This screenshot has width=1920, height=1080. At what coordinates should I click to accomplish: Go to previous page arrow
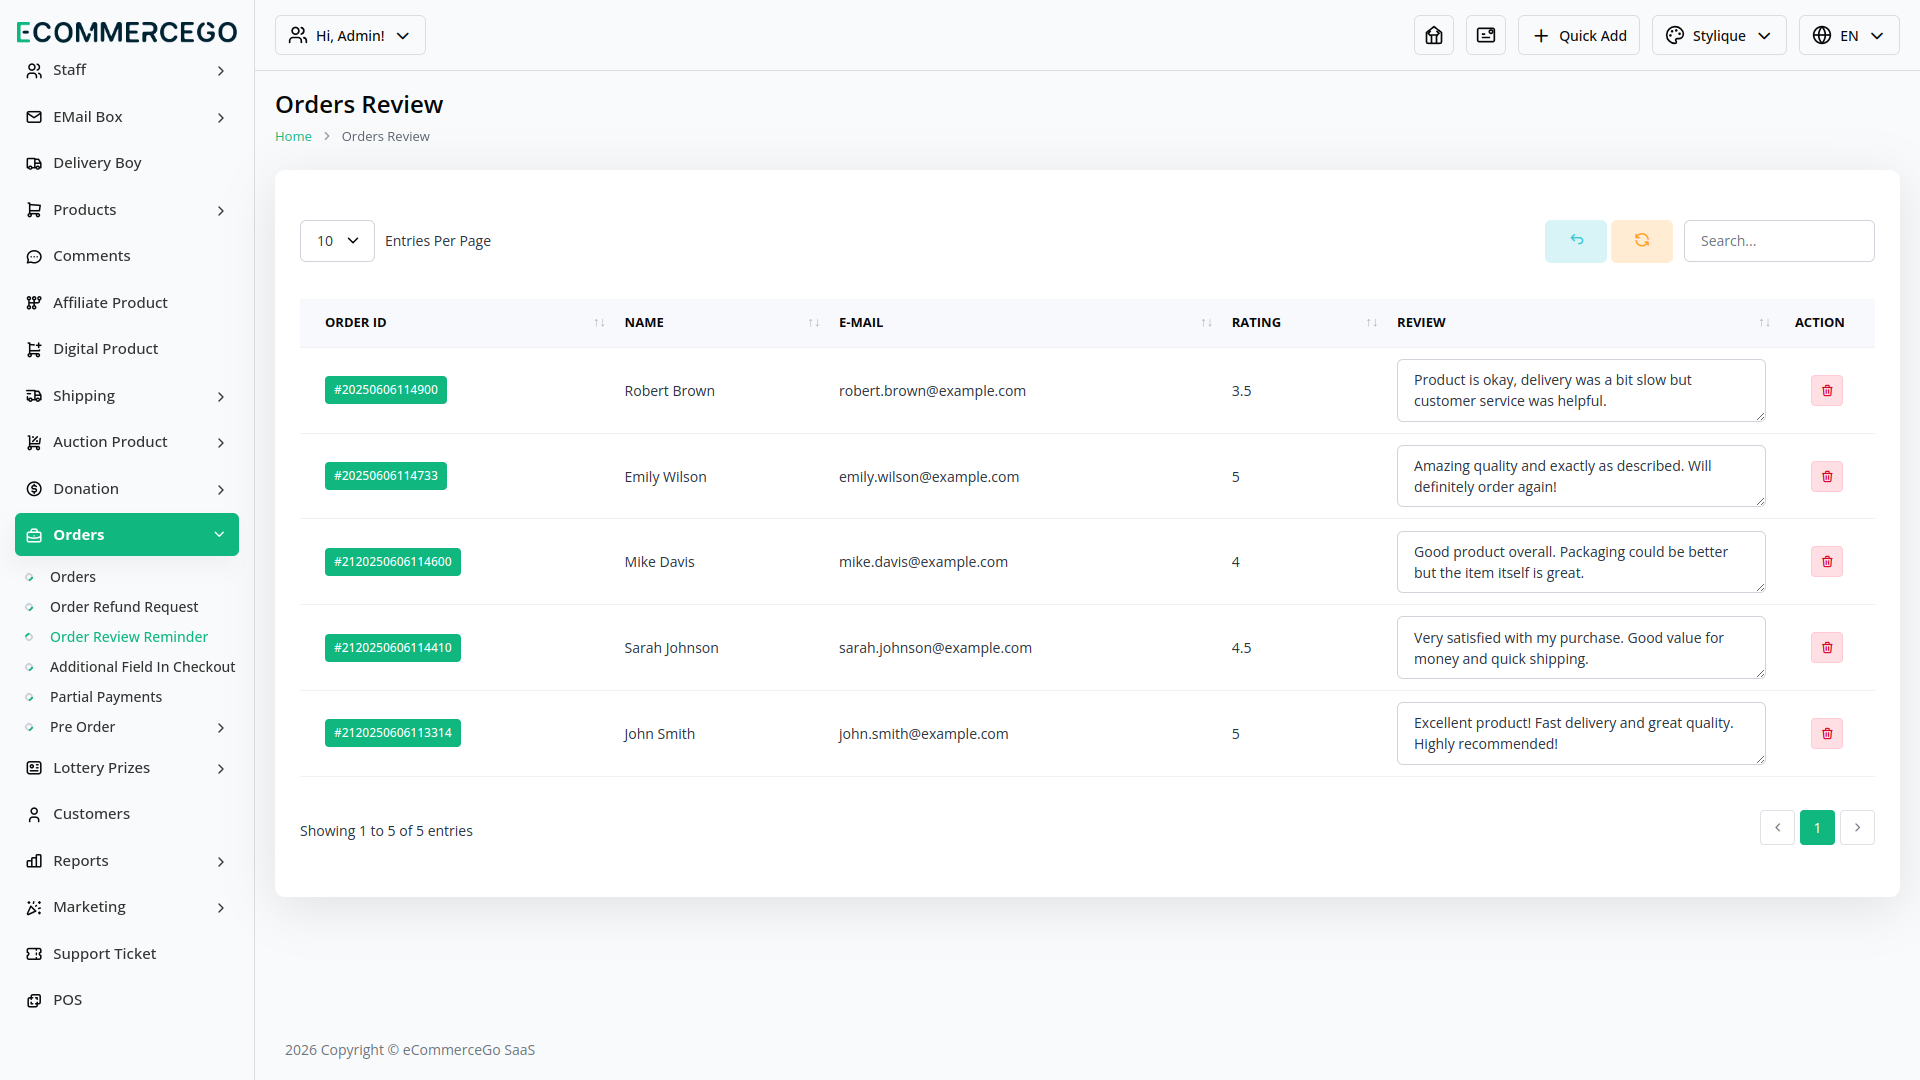(1777, 827)
